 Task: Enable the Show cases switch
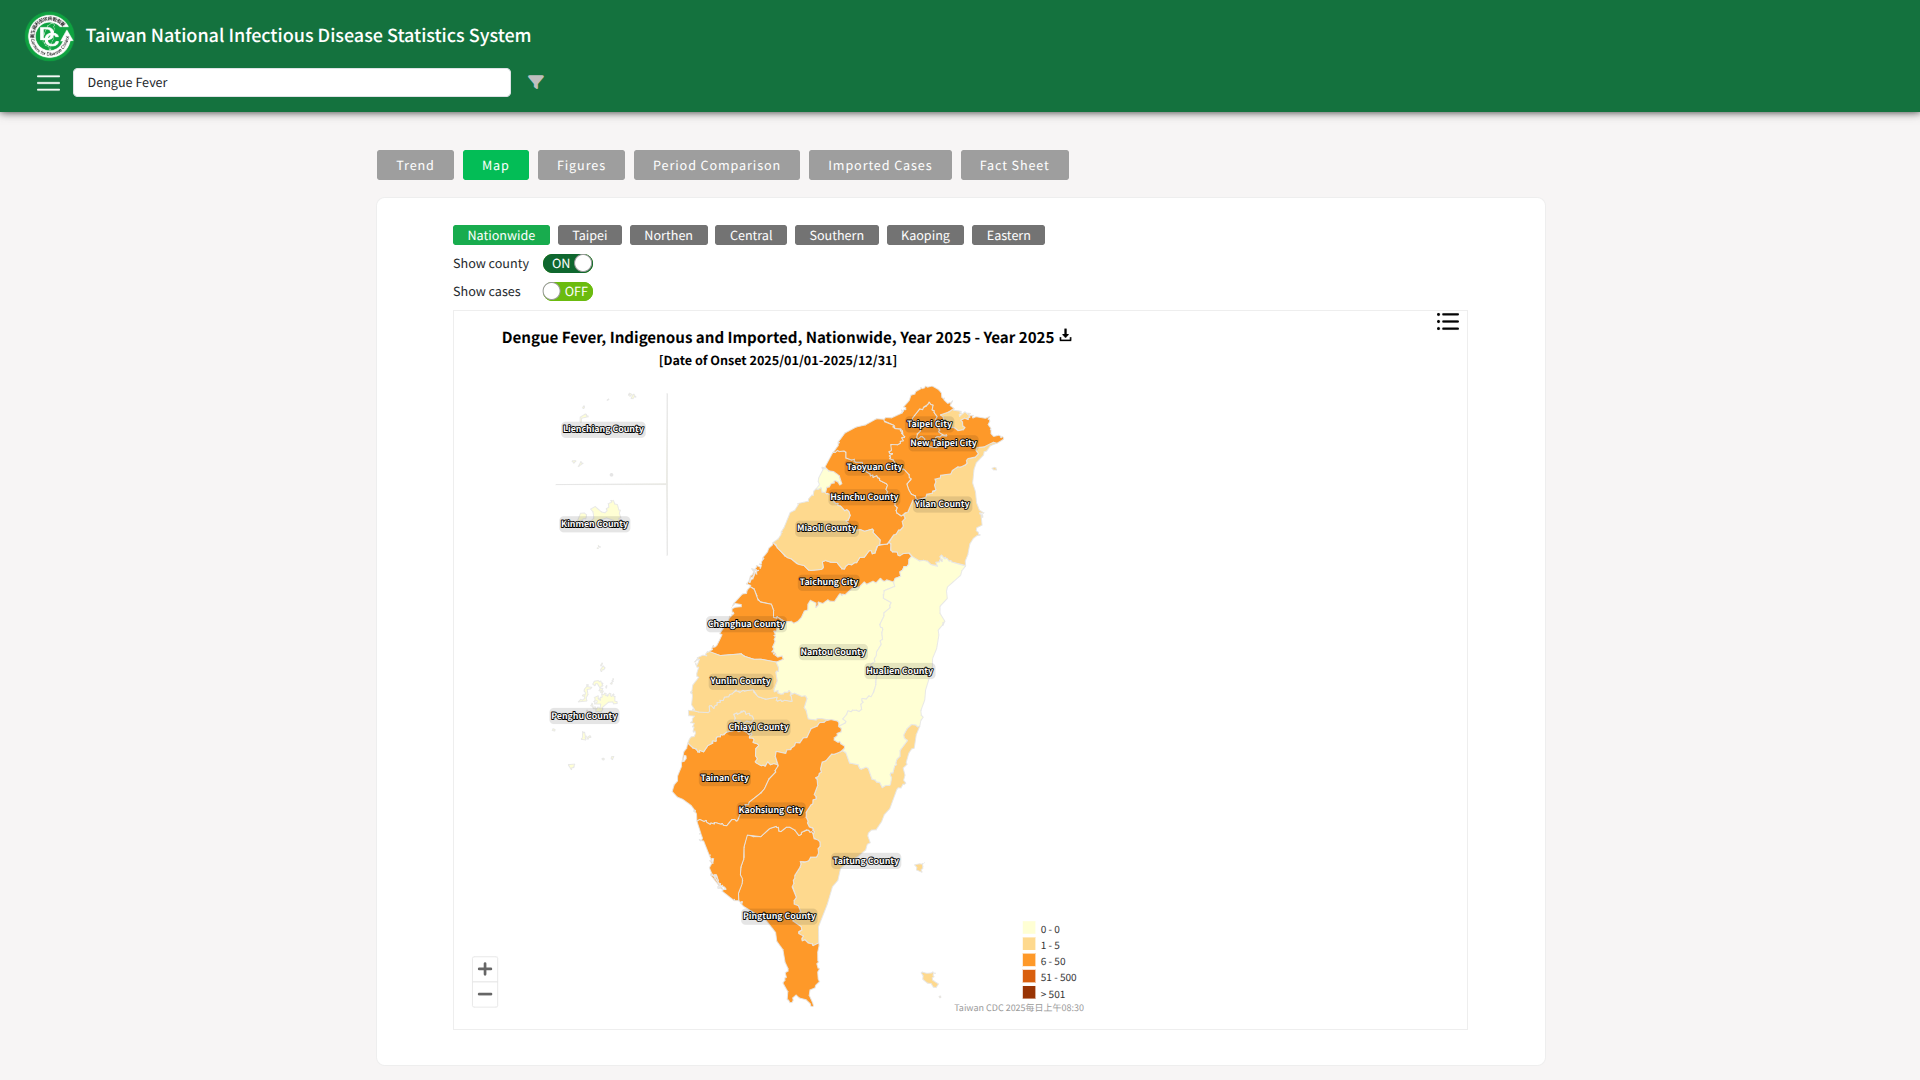568,292
